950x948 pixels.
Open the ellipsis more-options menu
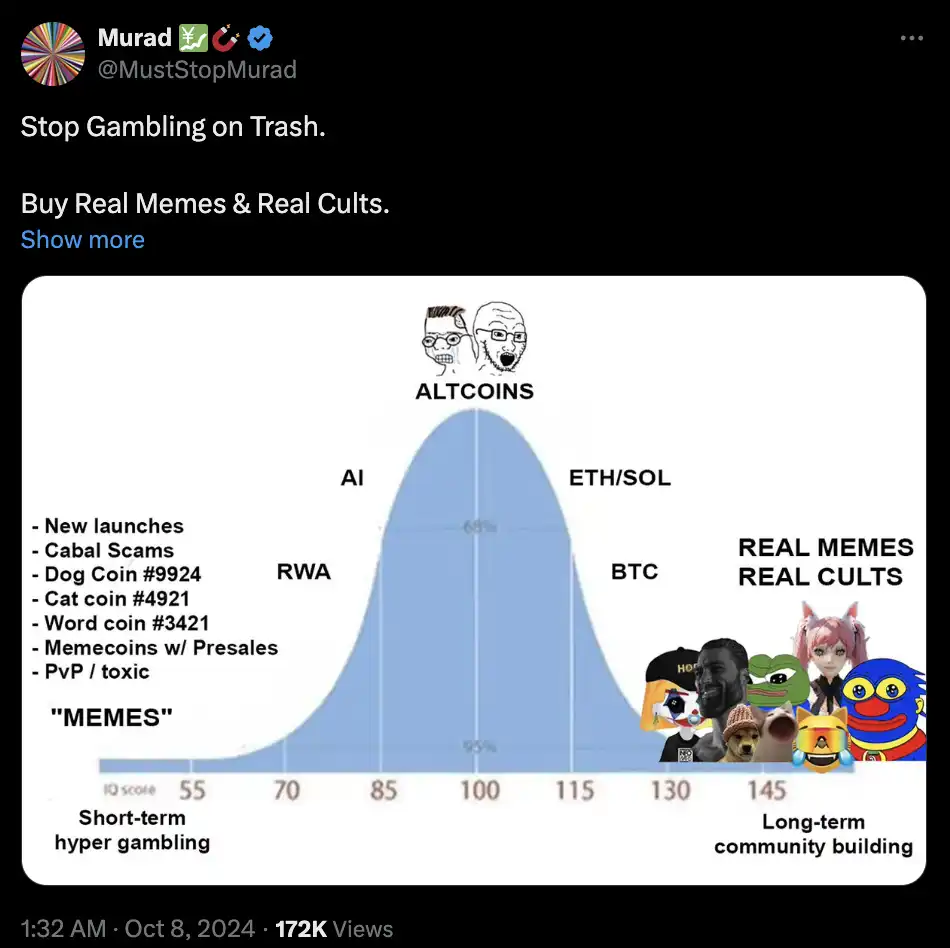click(912, 38)
